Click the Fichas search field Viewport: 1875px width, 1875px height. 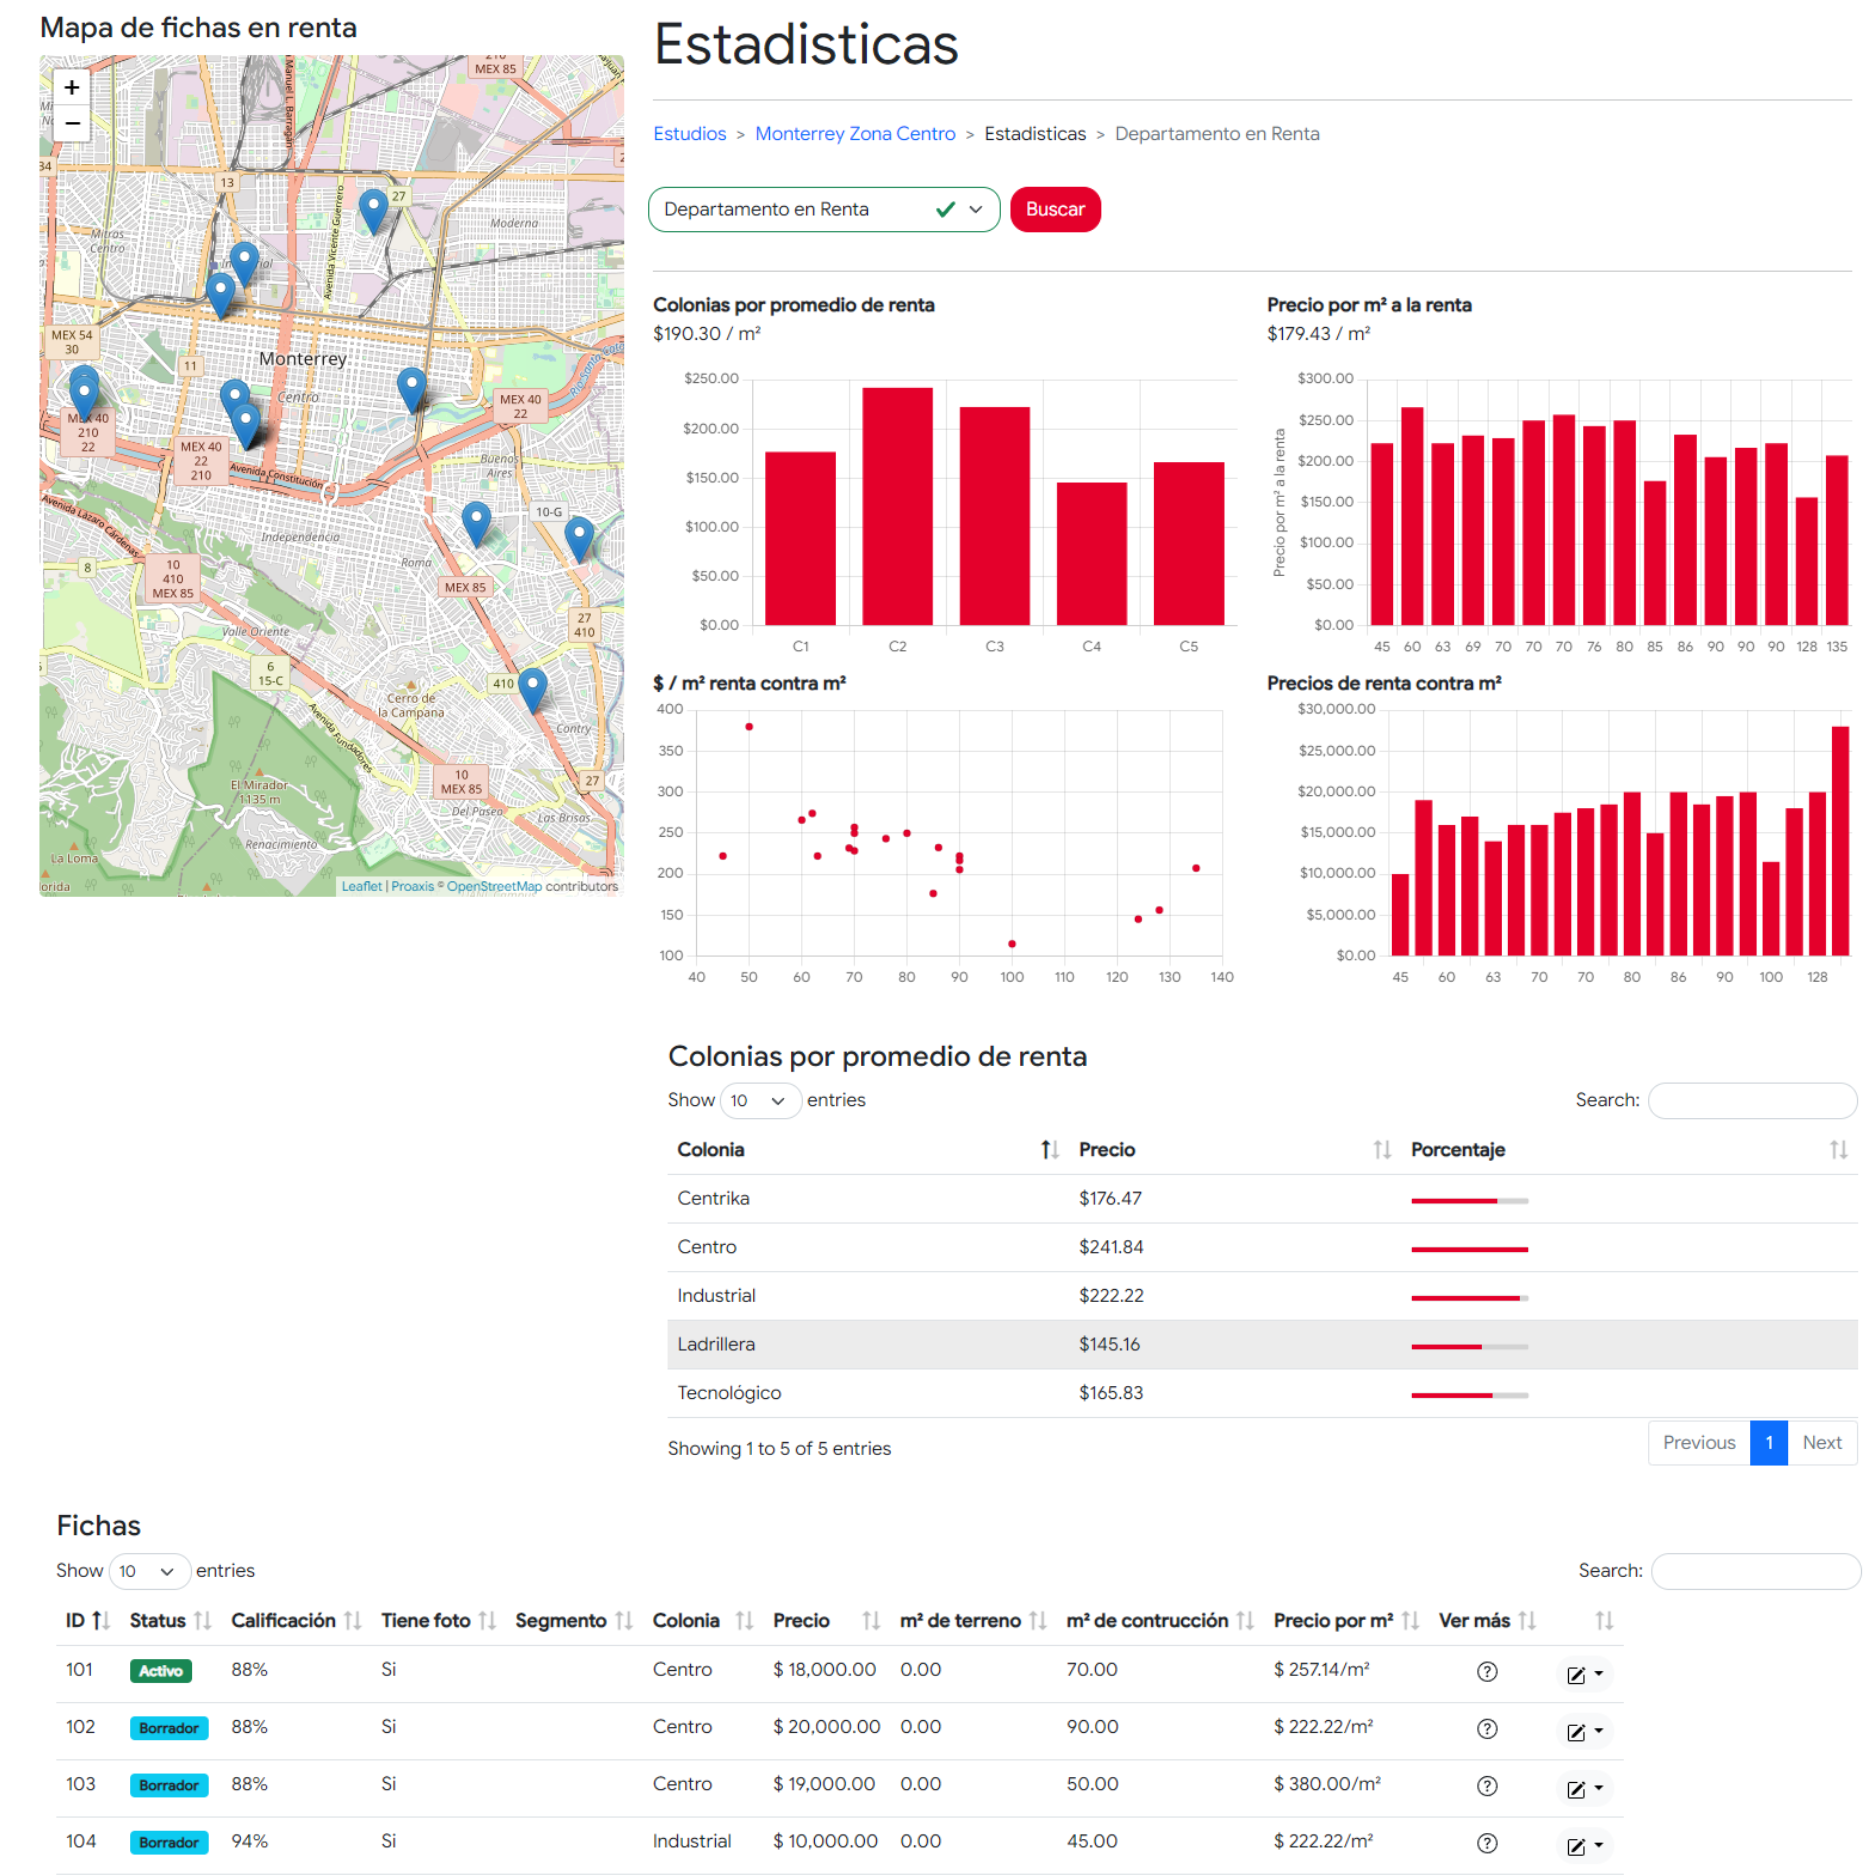(1754, 1571)
